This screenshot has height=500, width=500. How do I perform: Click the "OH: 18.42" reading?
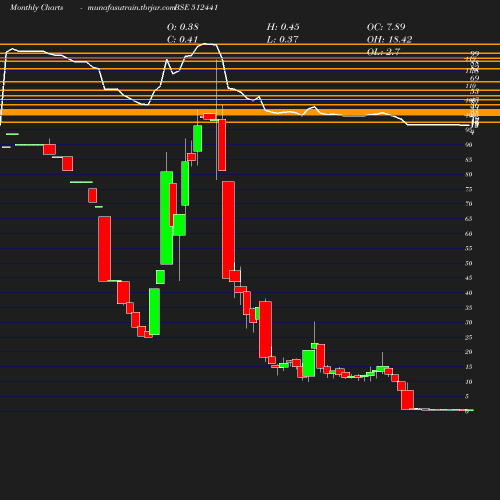389,39
